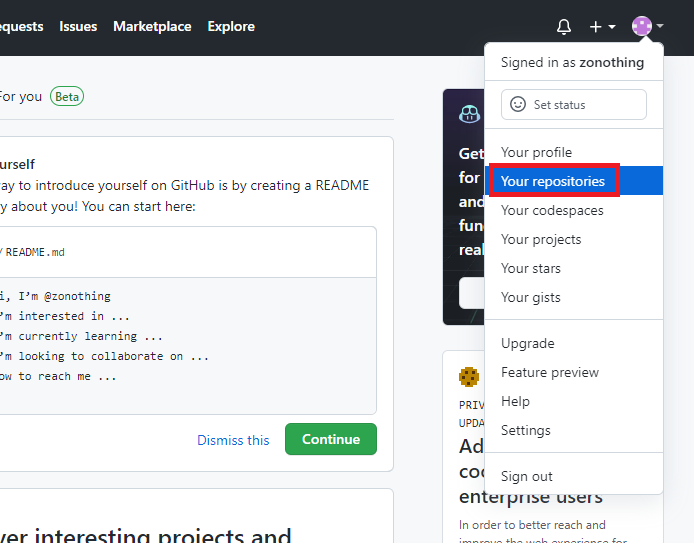Open the Issues navigation link

78,27
